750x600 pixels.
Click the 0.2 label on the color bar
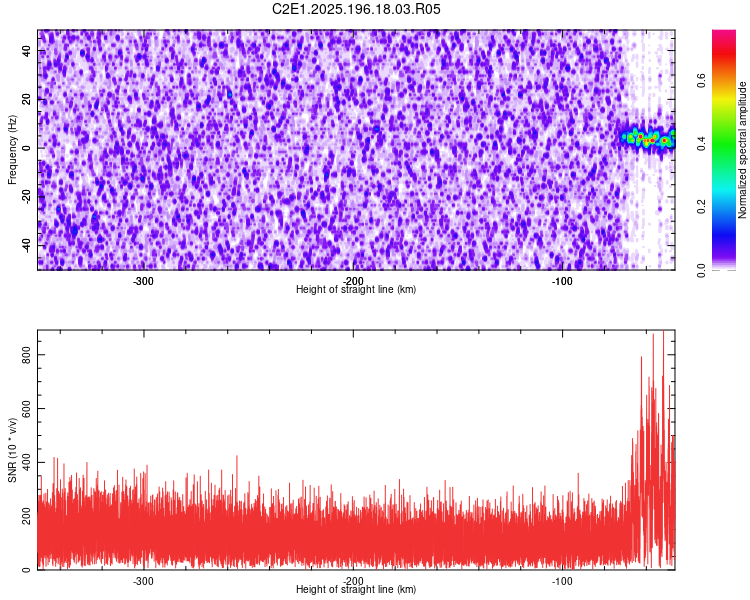click(x=701, y=206)
